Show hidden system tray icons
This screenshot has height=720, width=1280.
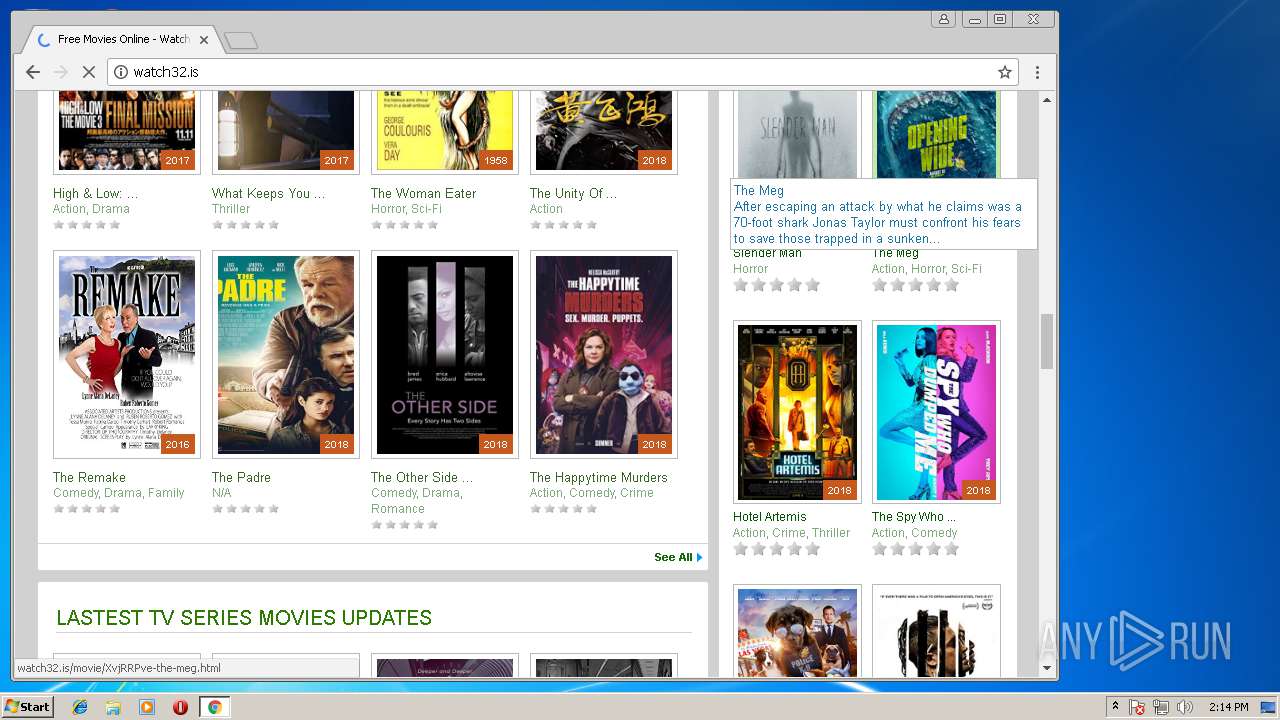click(x=1115, y=707)
